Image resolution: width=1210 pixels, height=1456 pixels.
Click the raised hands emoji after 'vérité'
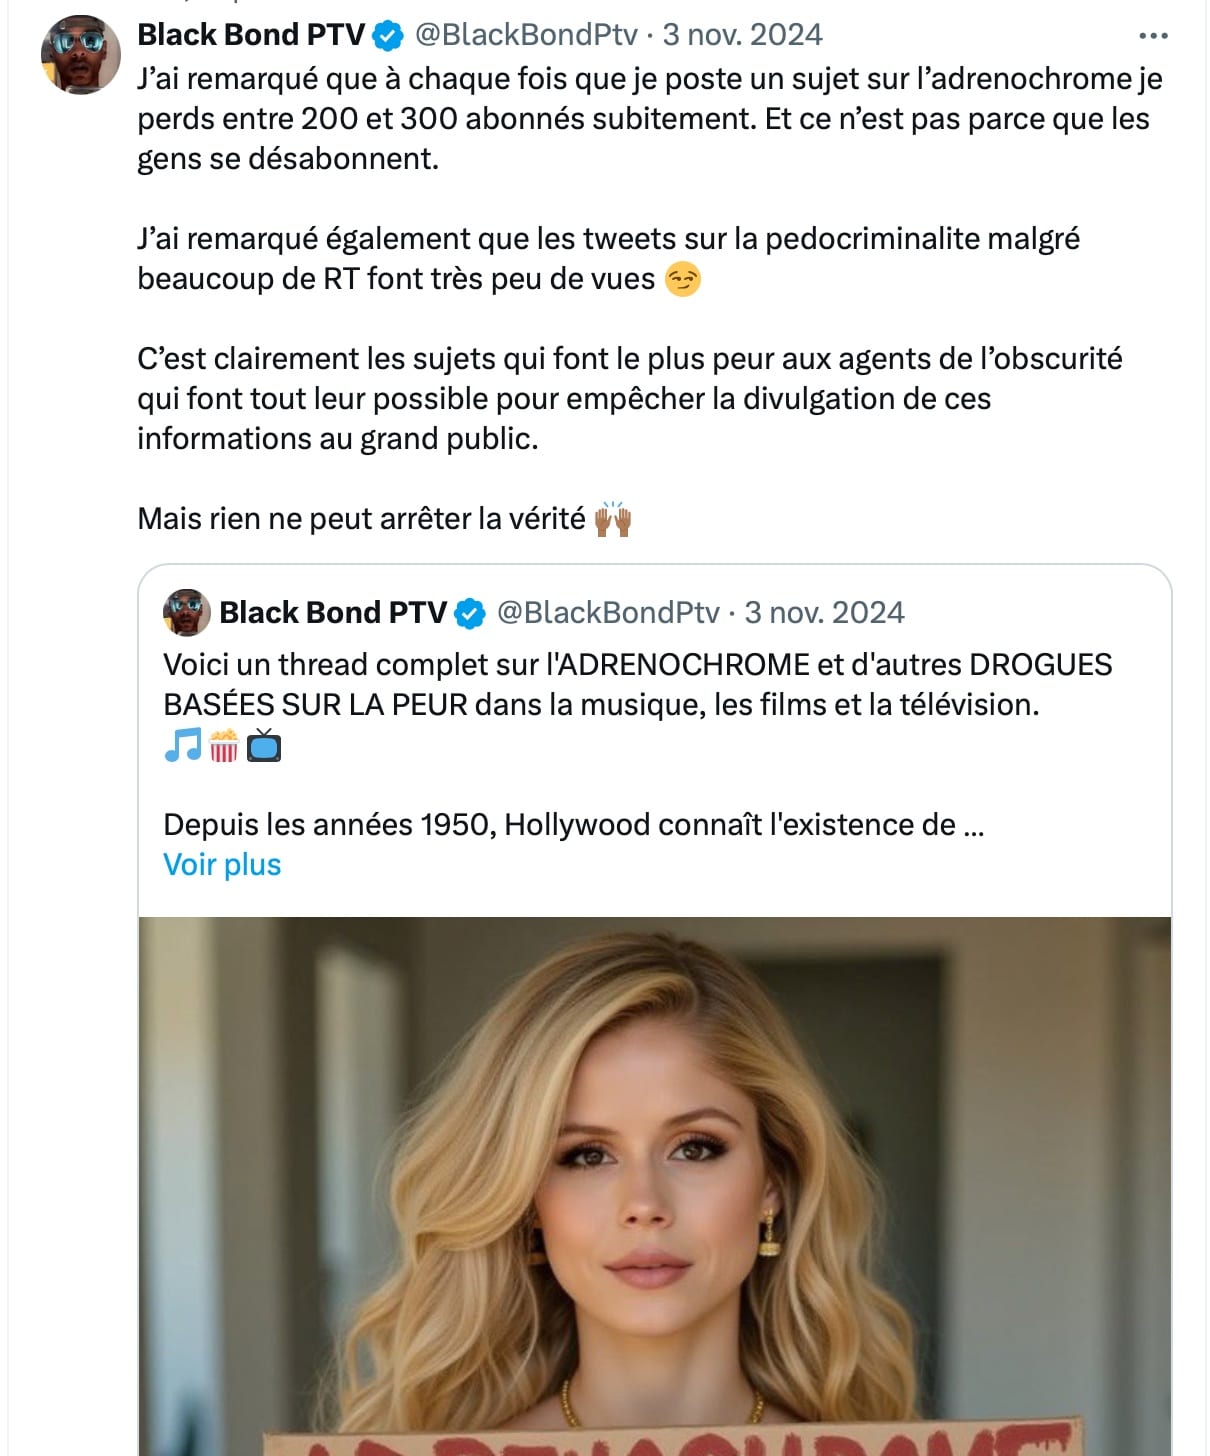pyautogui.click(x=613, y=519)
